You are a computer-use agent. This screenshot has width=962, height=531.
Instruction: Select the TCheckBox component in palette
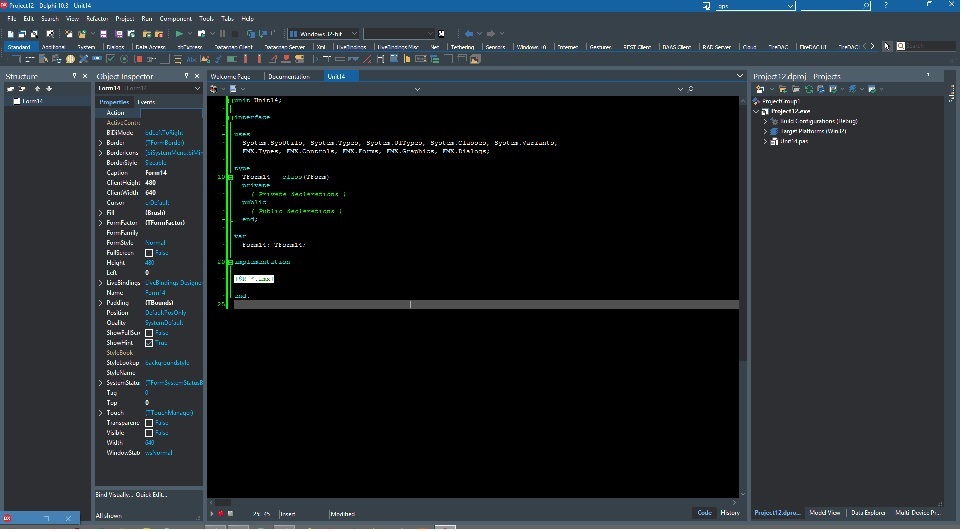coord(110,59)
